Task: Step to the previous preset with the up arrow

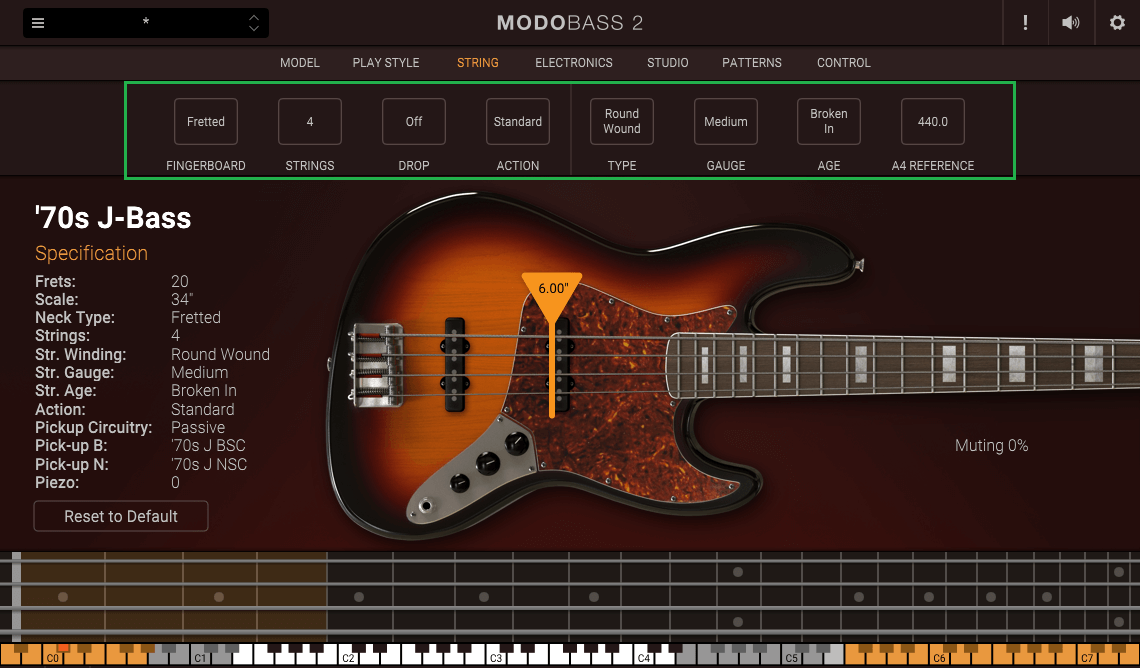Action: tap(254, 17)
